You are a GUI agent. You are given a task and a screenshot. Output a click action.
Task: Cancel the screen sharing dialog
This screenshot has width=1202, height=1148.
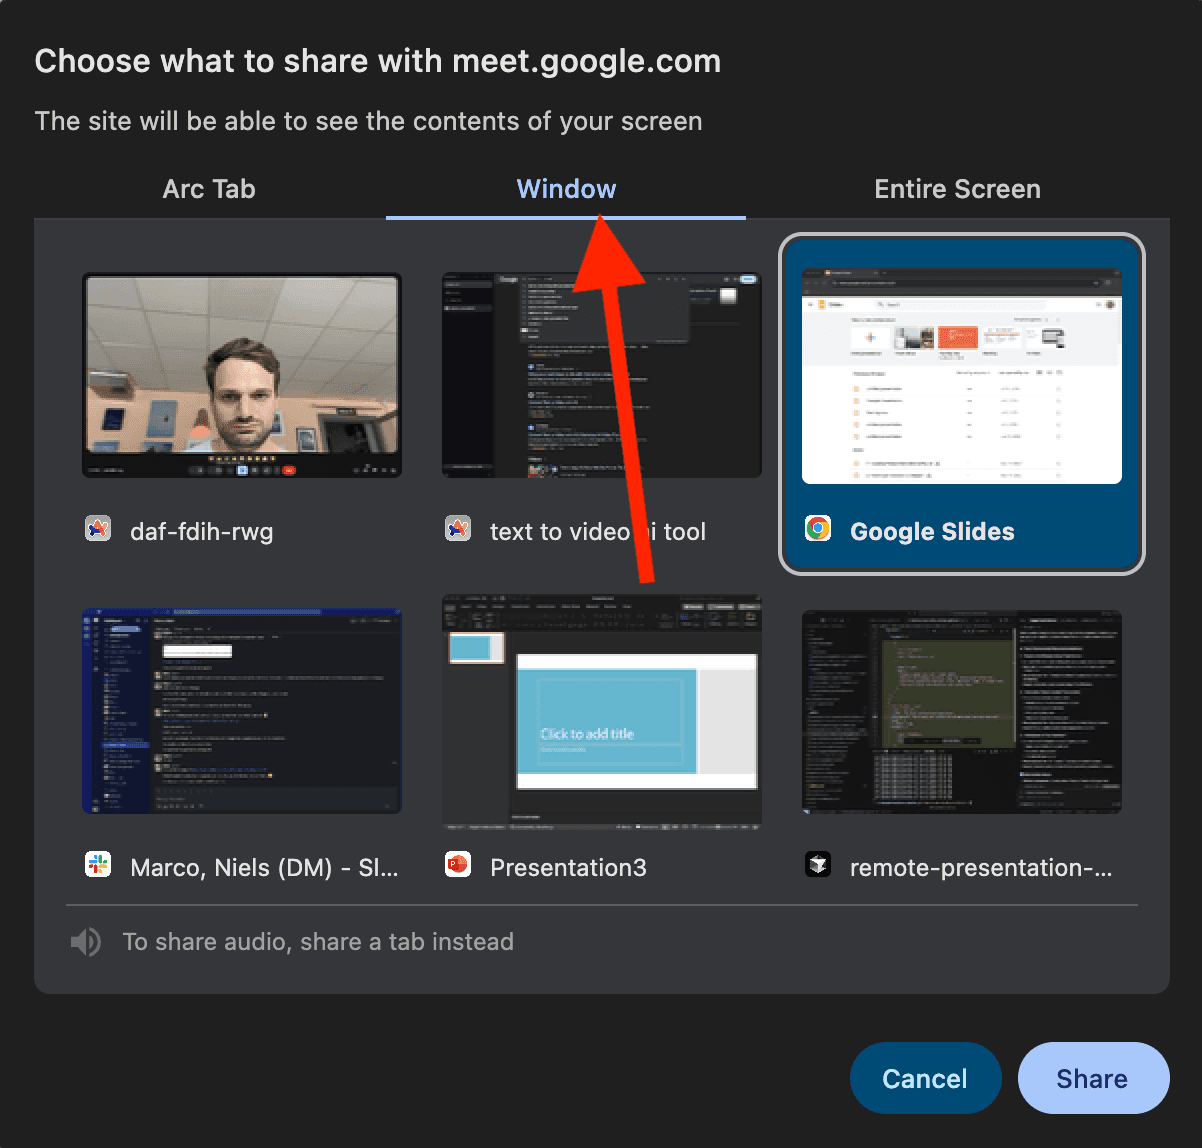(925, 1078)
